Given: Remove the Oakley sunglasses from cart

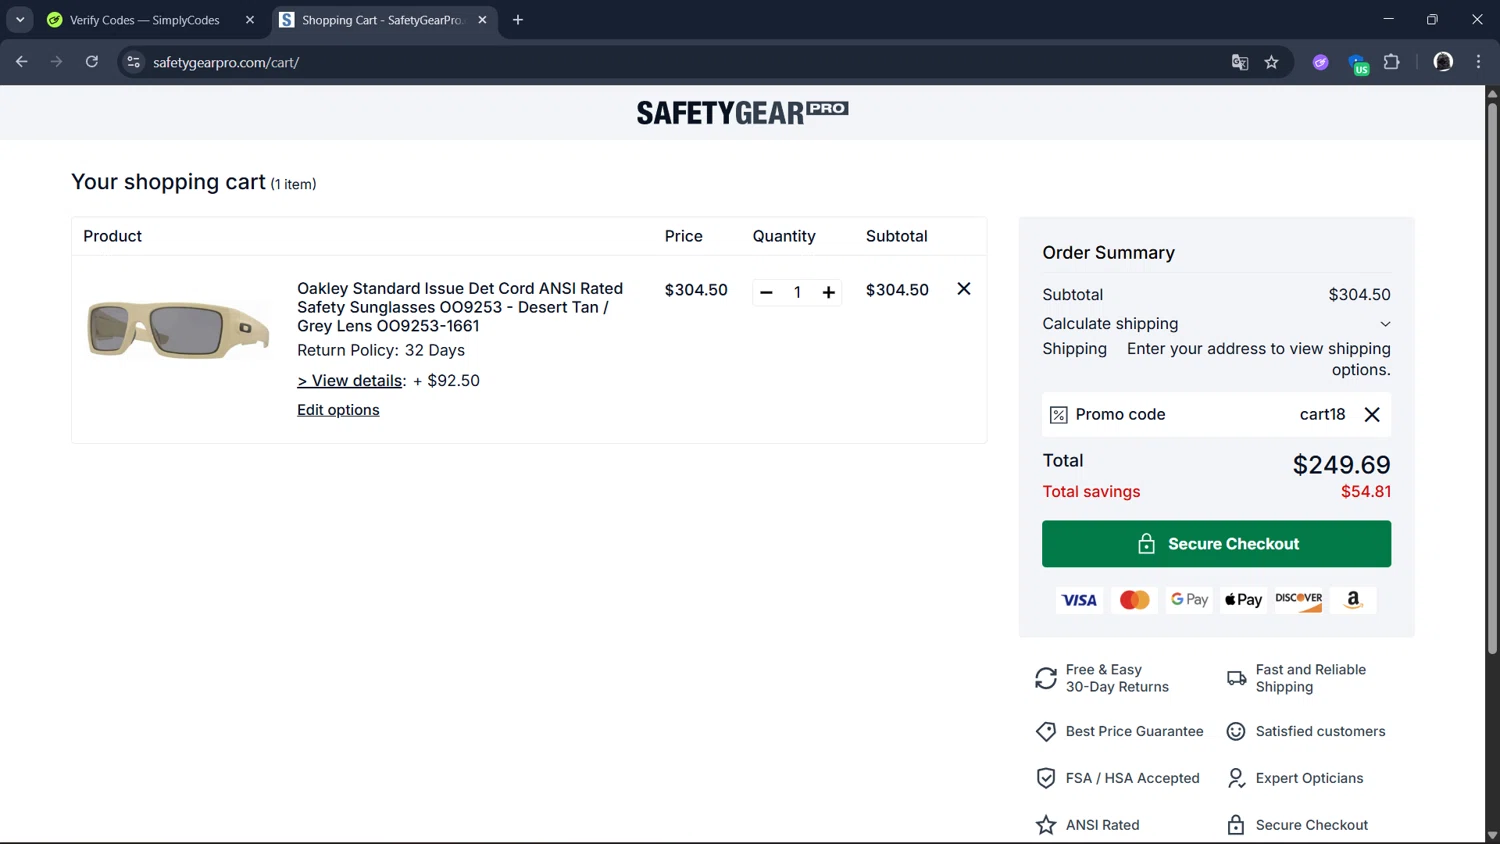Looking at the screenshot, I should point(964,289).
